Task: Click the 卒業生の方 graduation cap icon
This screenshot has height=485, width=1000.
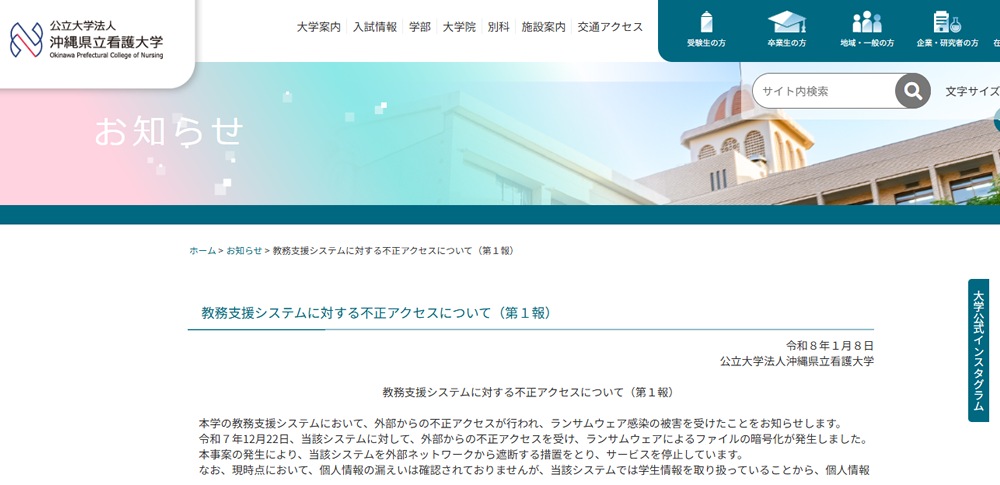Action: click(x=786, y=22)
